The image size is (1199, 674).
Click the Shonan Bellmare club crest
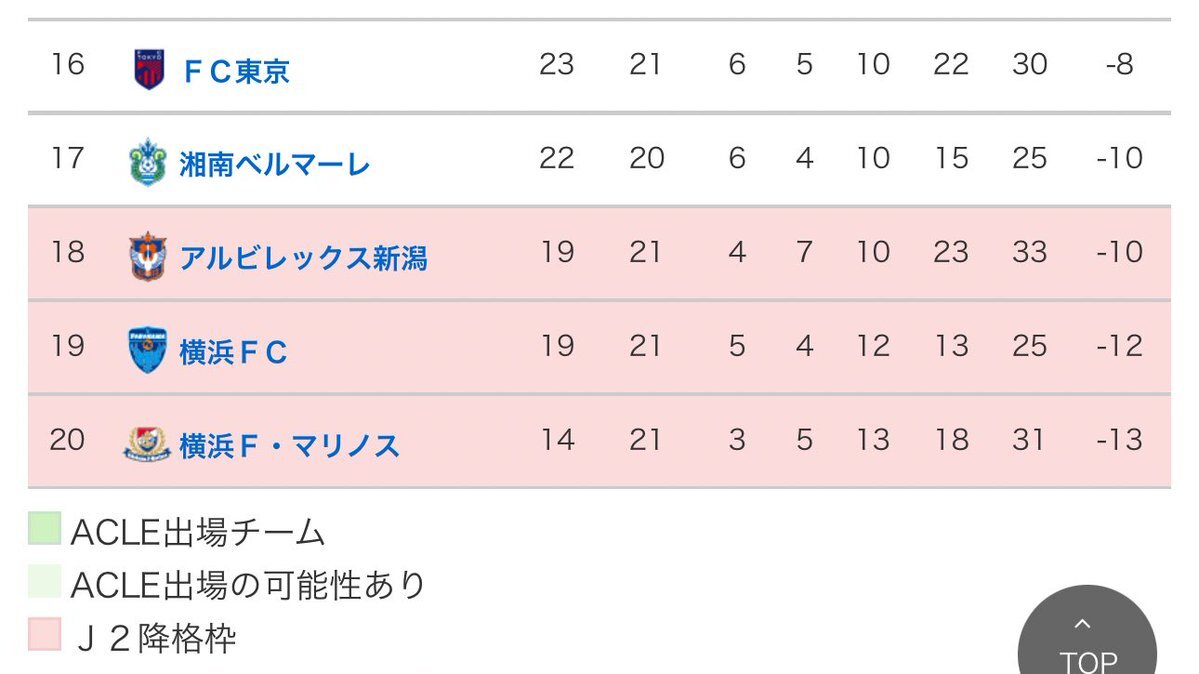click(x=148, y=162)
